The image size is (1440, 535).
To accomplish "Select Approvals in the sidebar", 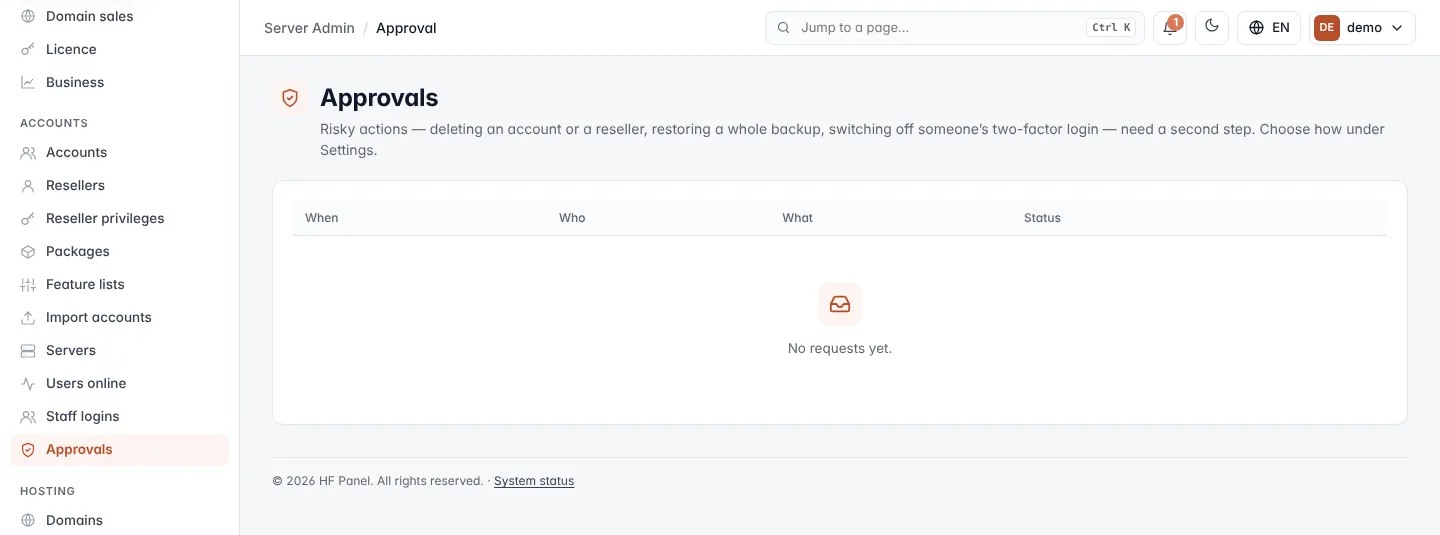I will tap(120, 449).
